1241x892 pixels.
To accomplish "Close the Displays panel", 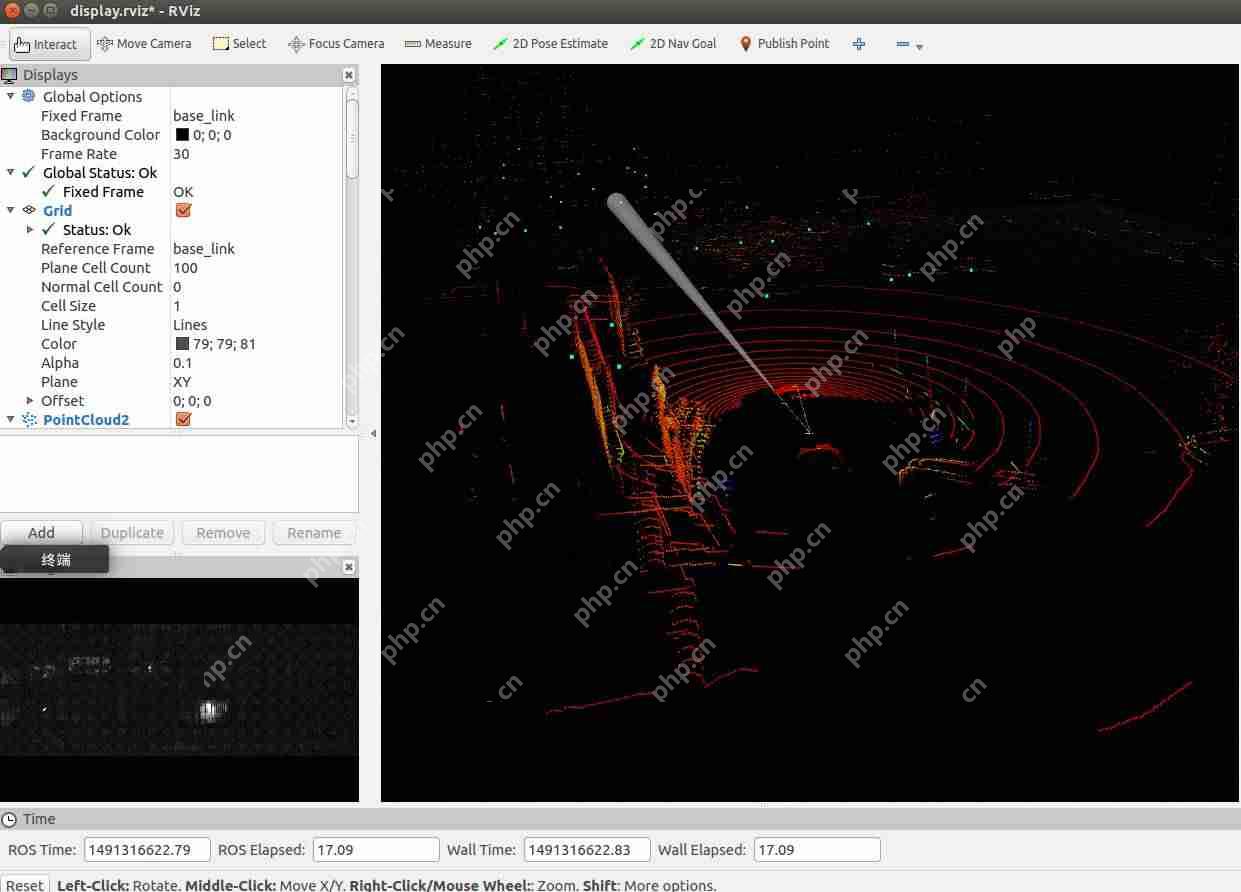I will coord(349,75).
